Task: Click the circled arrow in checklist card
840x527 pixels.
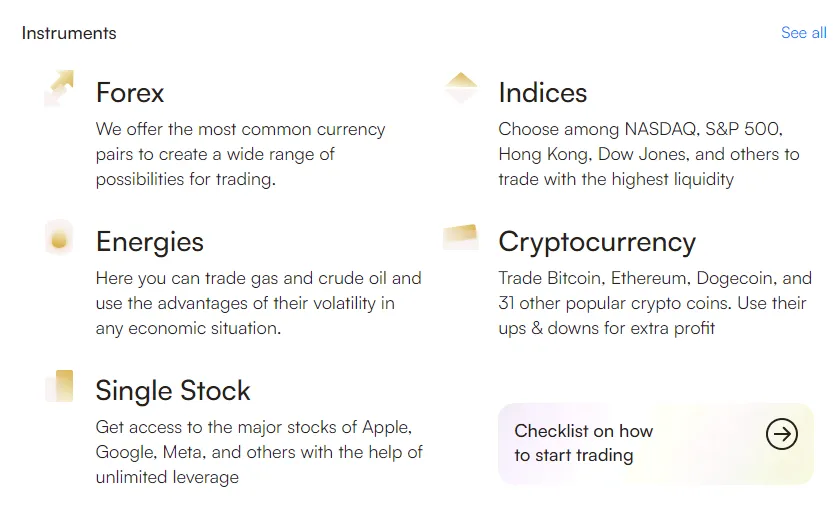Action: tap(782, 434)
